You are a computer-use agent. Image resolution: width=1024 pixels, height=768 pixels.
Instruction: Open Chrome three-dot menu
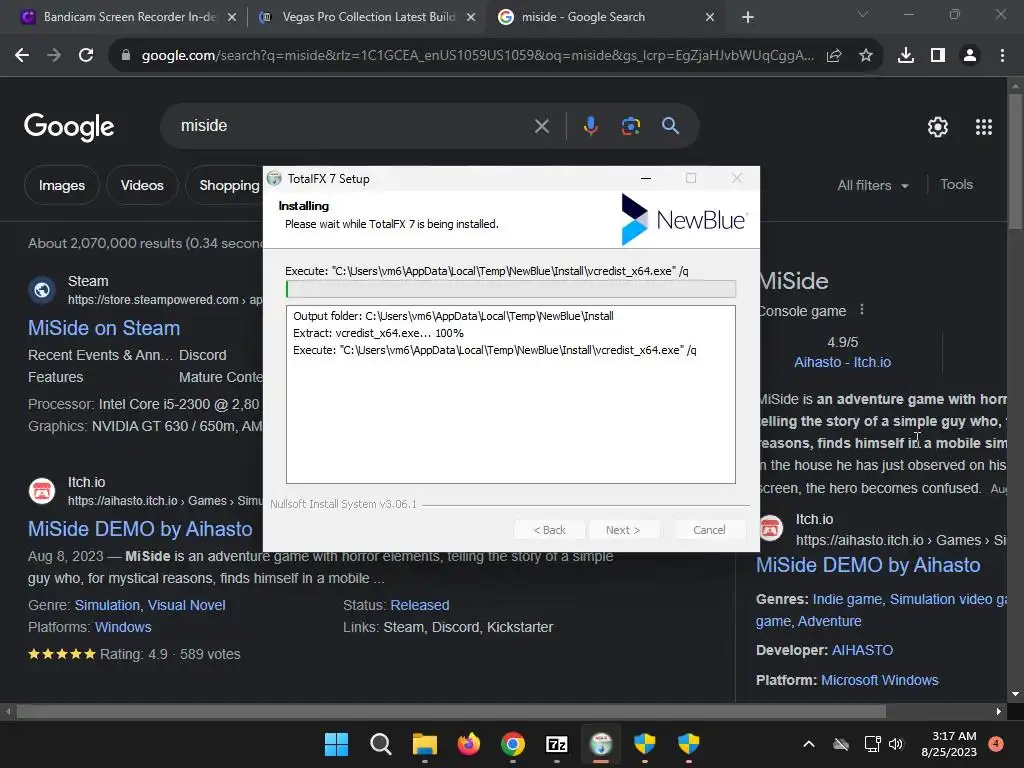(1002, 56)
